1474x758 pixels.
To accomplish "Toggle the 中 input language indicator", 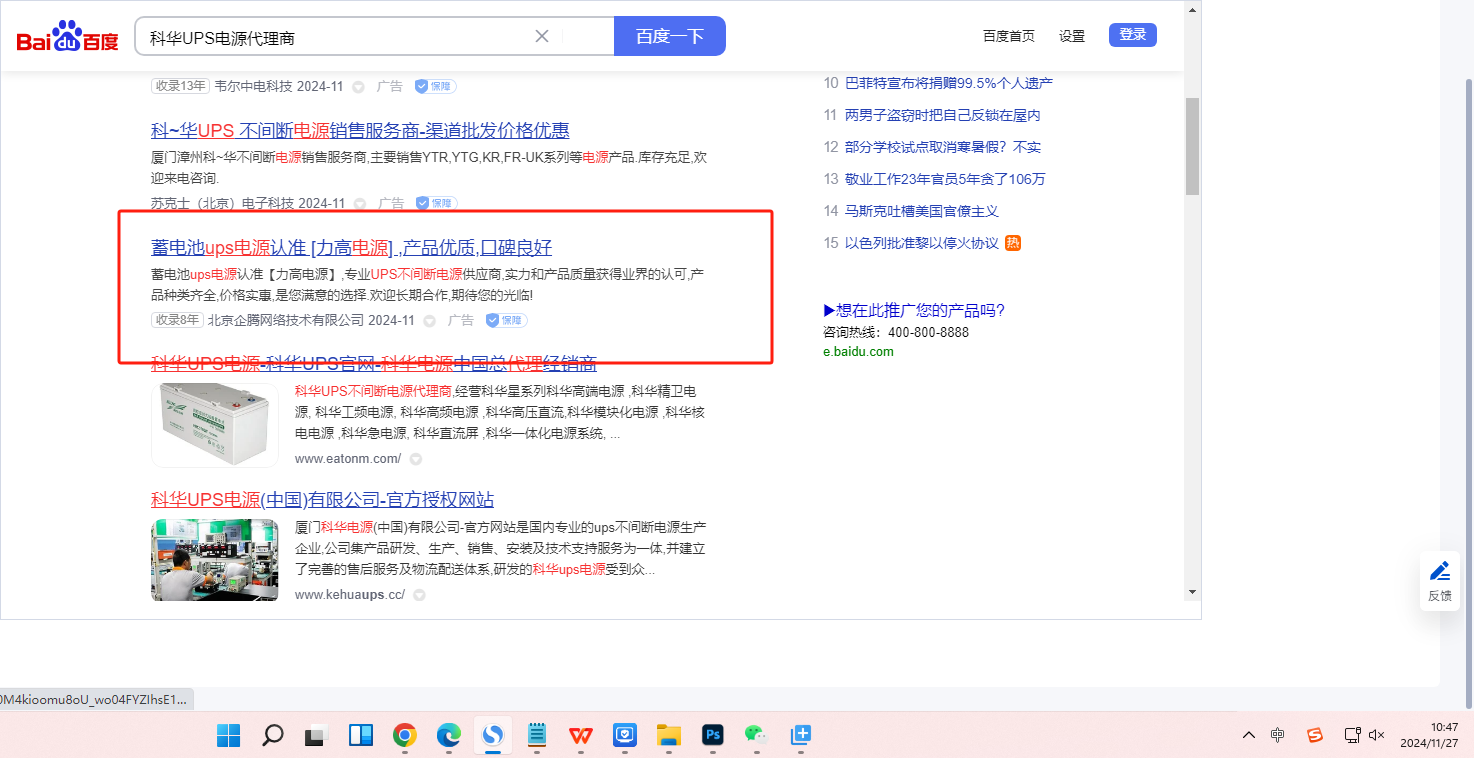I will [x=1277, y=735].
